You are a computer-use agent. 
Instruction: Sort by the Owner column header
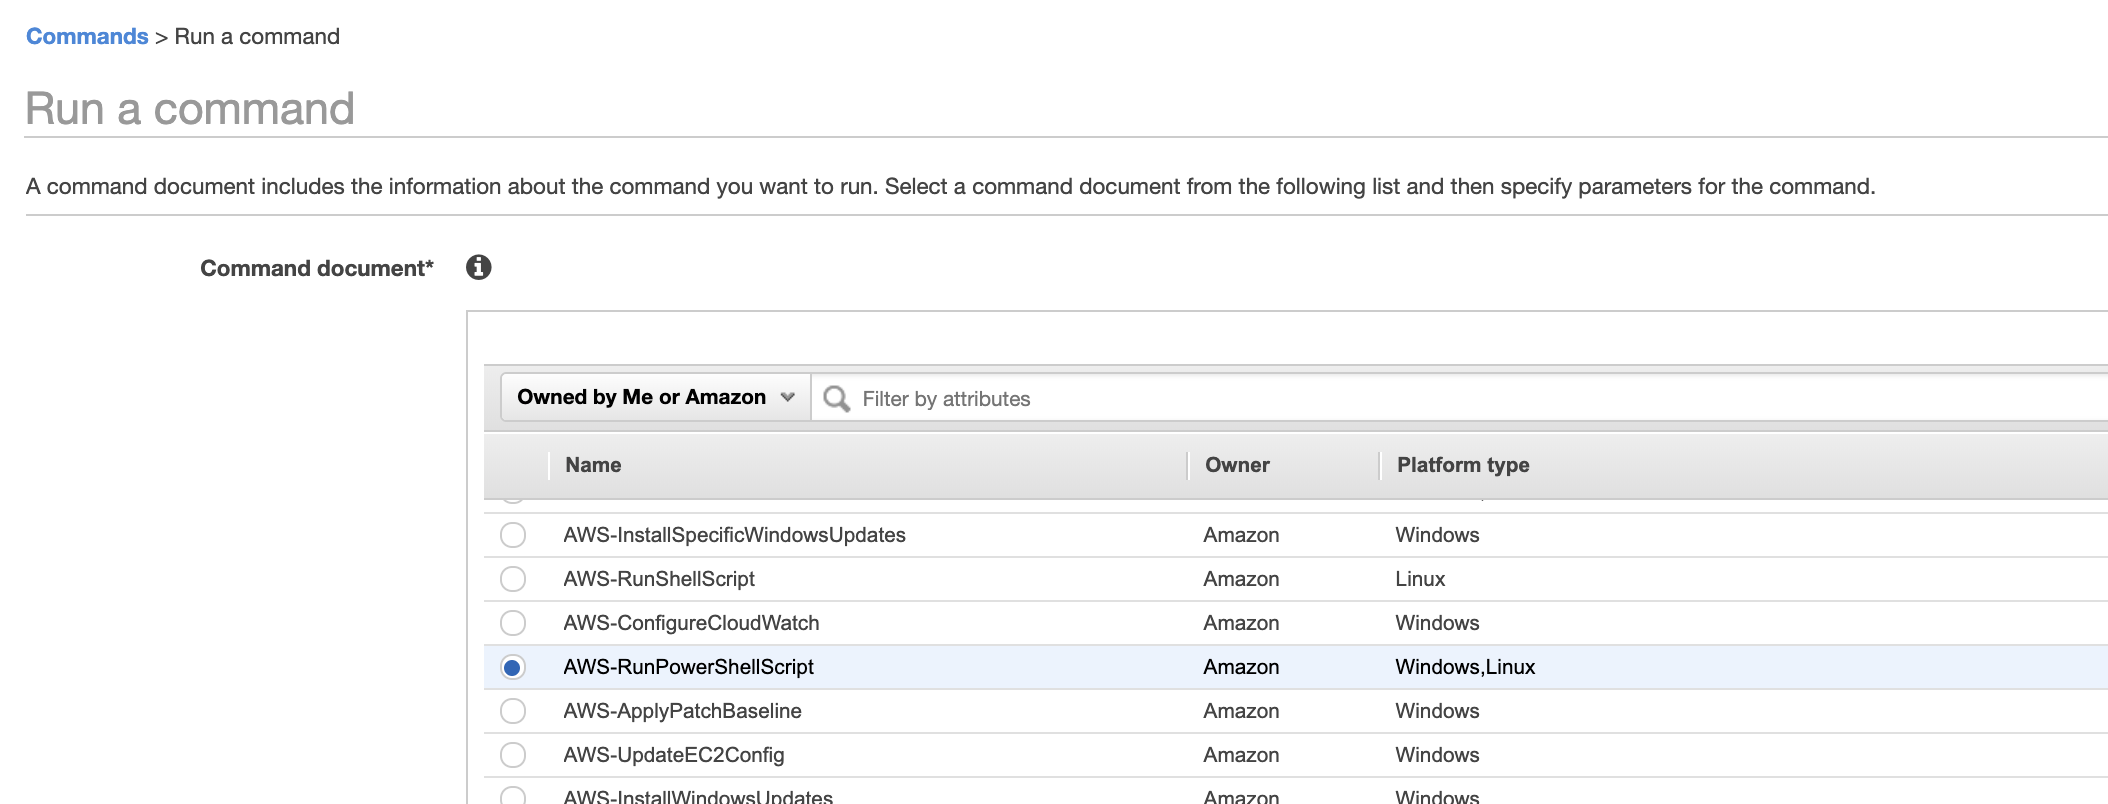click(x=1237, y=465)
